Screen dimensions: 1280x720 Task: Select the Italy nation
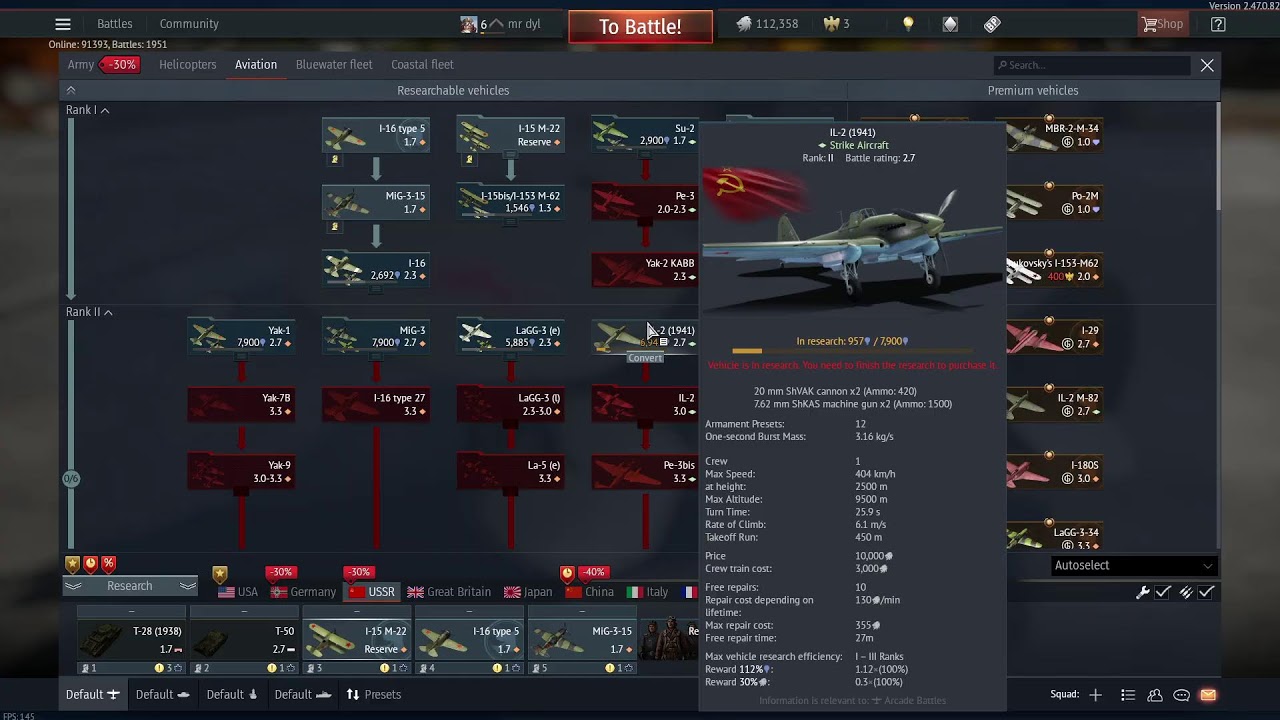647,592
